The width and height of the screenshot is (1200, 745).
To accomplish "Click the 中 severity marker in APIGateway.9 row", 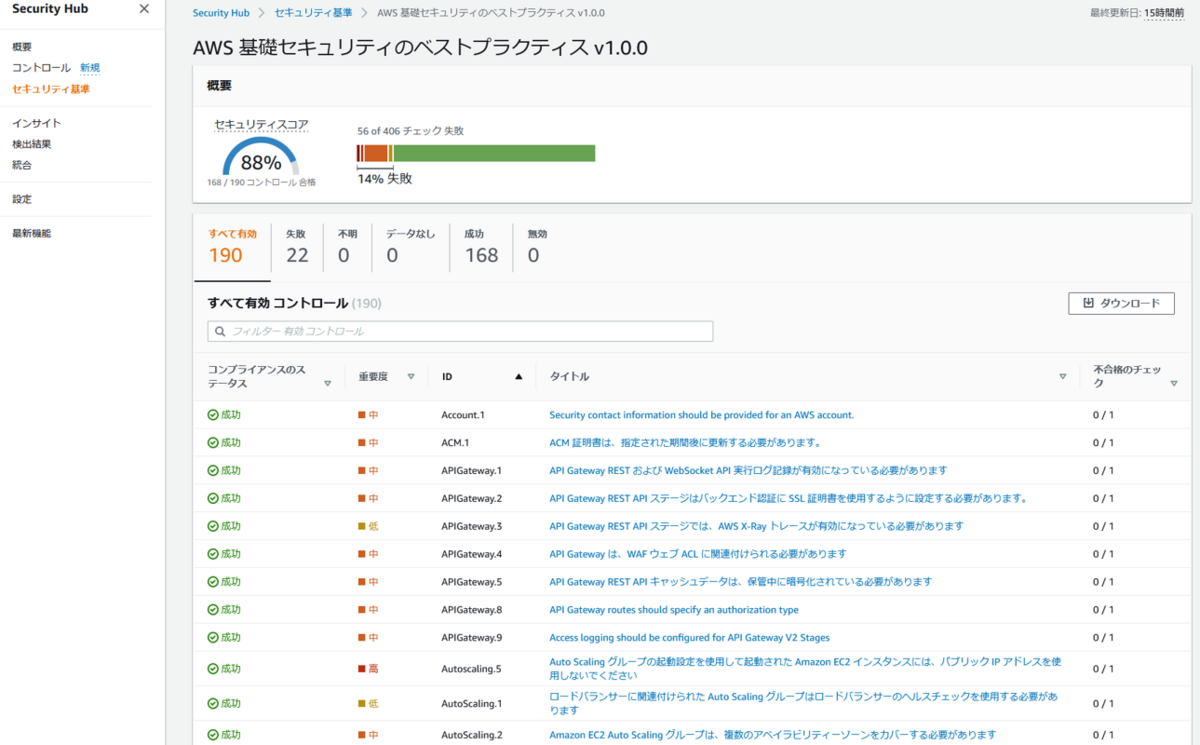I will pos(368,637).
